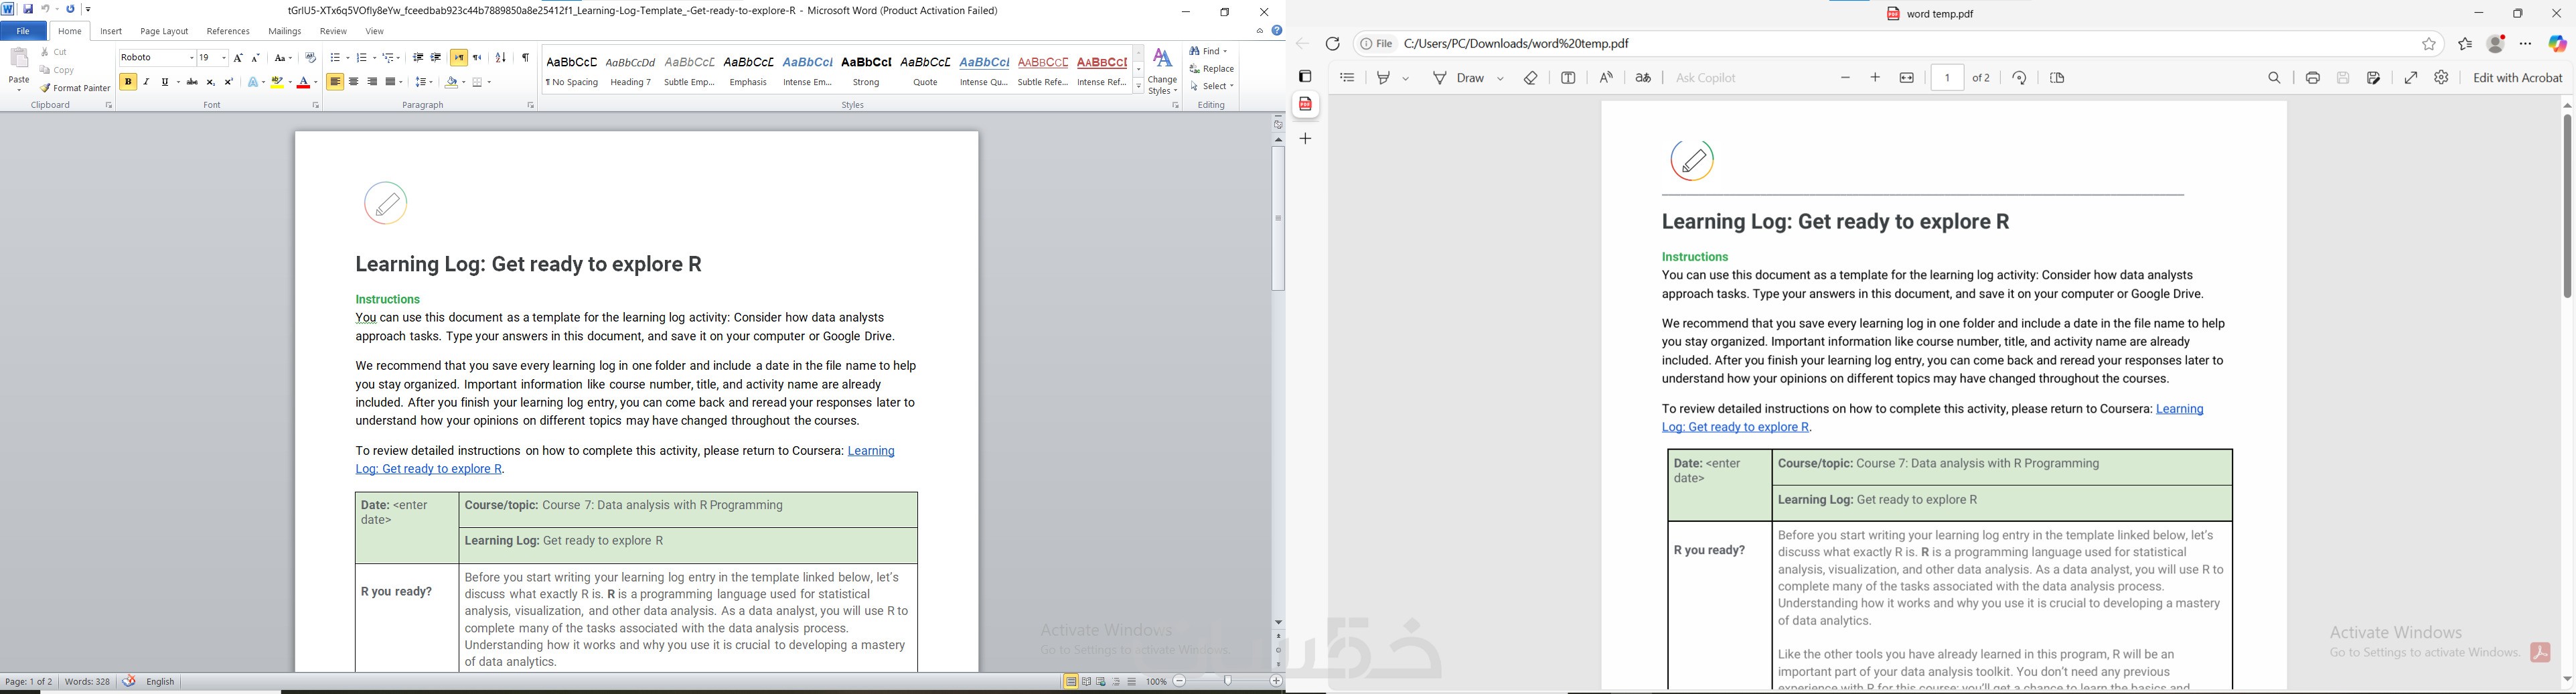The width and height of the screenshot is (2576, 694).
Task: Save the Word document from Quick Access toolbar
Action: (28, 9)
